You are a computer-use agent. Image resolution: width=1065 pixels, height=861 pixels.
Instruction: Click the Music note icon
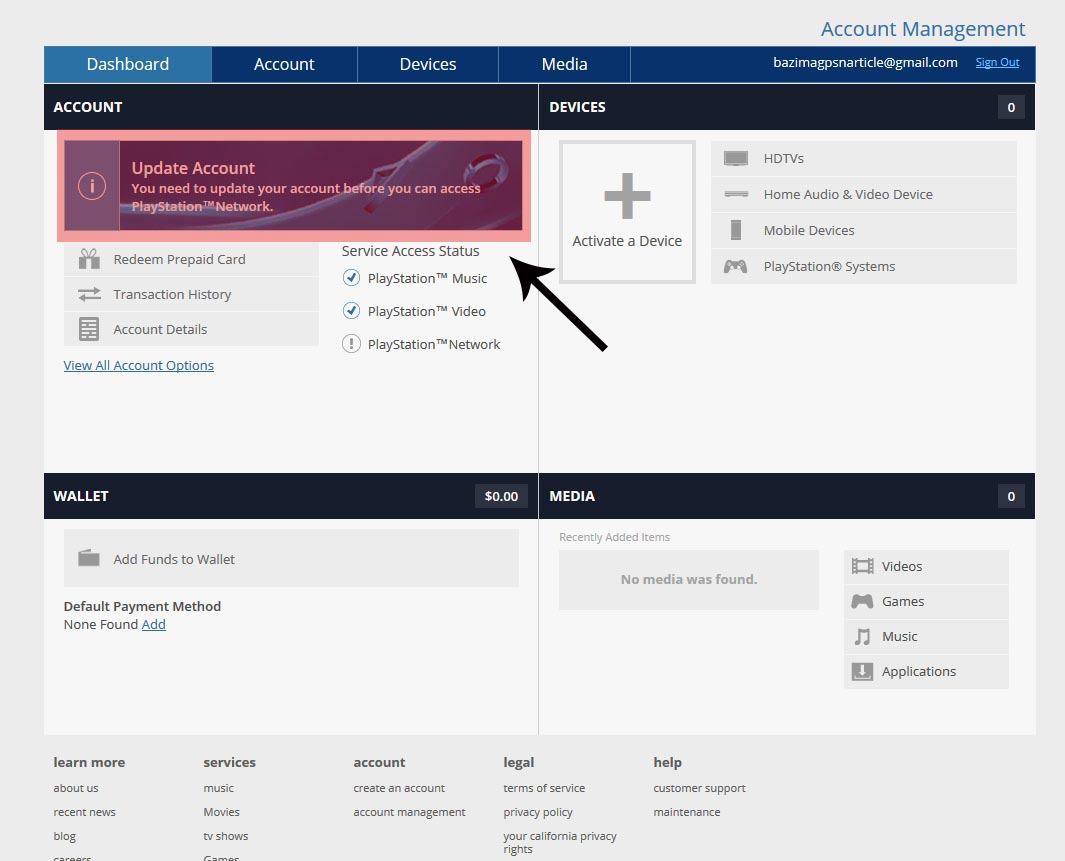[x=862, y=637]
